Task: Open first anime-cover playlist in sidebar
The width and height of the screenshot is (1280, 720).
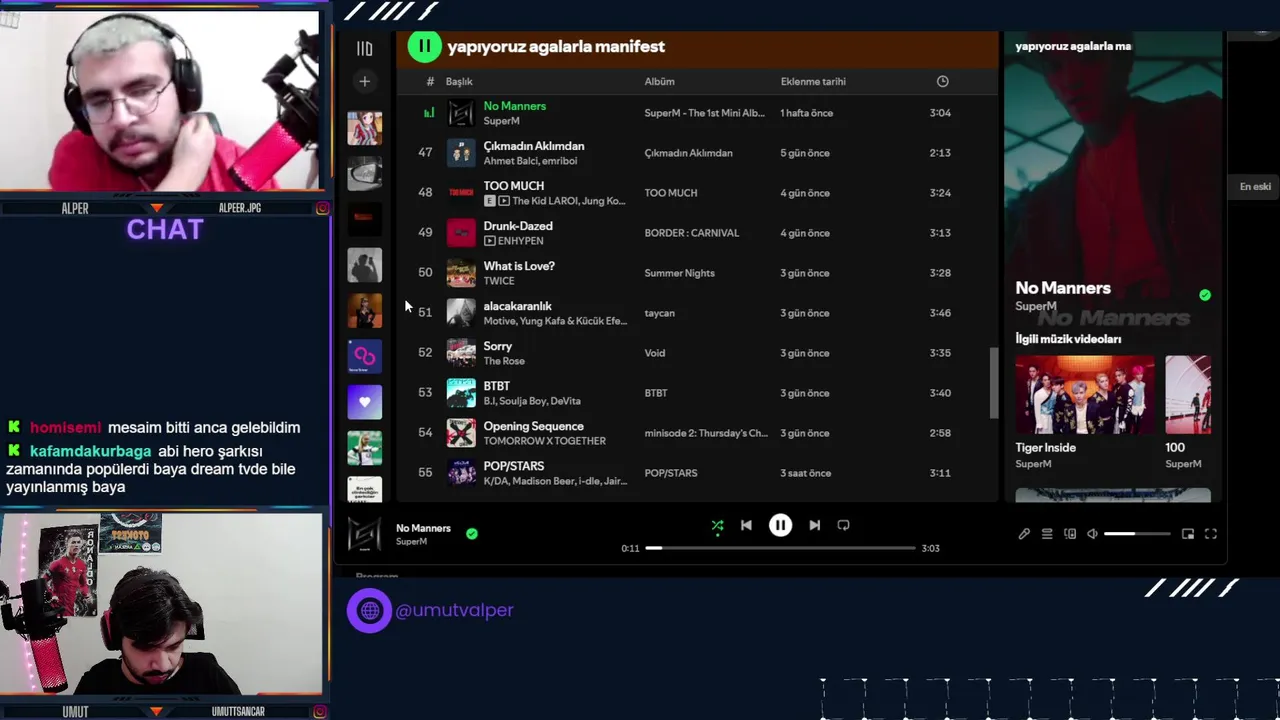Action: (365, 129)
